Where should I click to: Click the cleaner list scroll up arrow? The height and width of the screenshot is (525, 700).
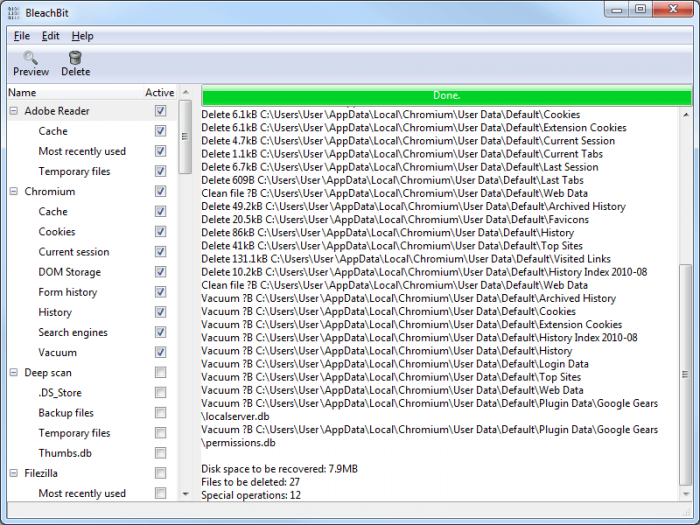[x=185, y=92]
